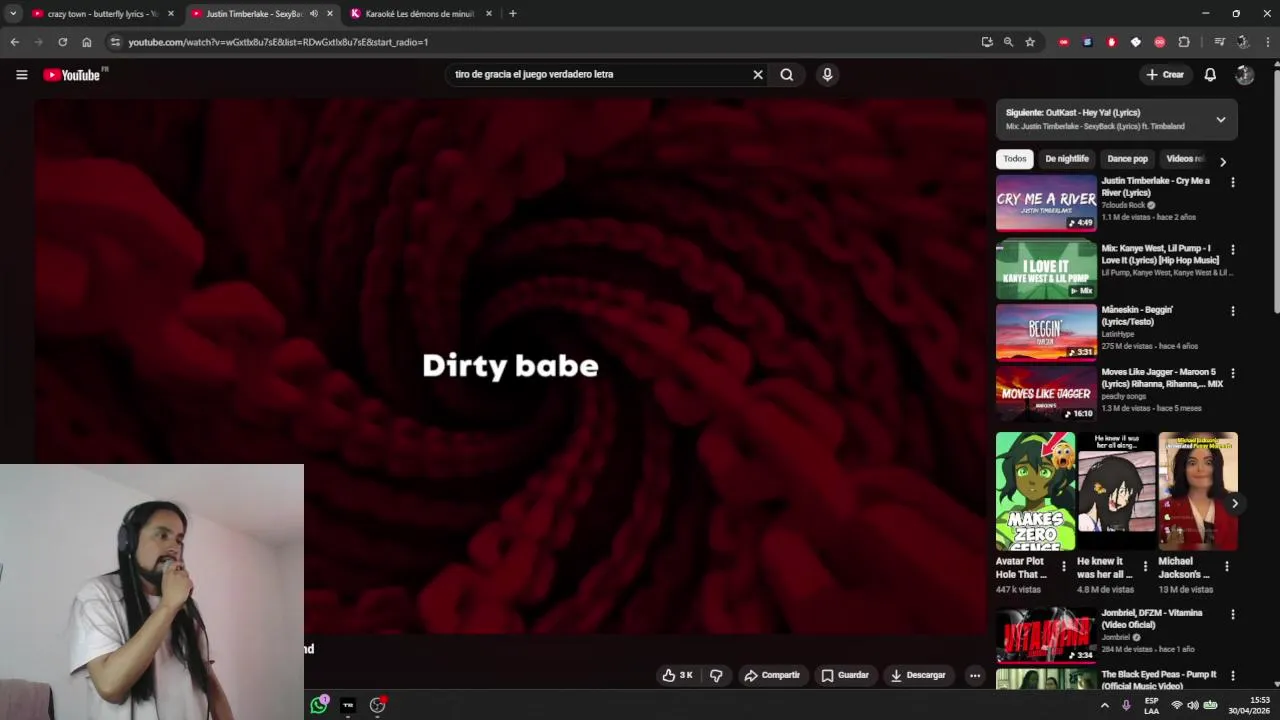The height and width of the screenshot is (720, 1280).
Task: Download the video with Descargar
Action: pyautogui.click(x=918, y=675)
